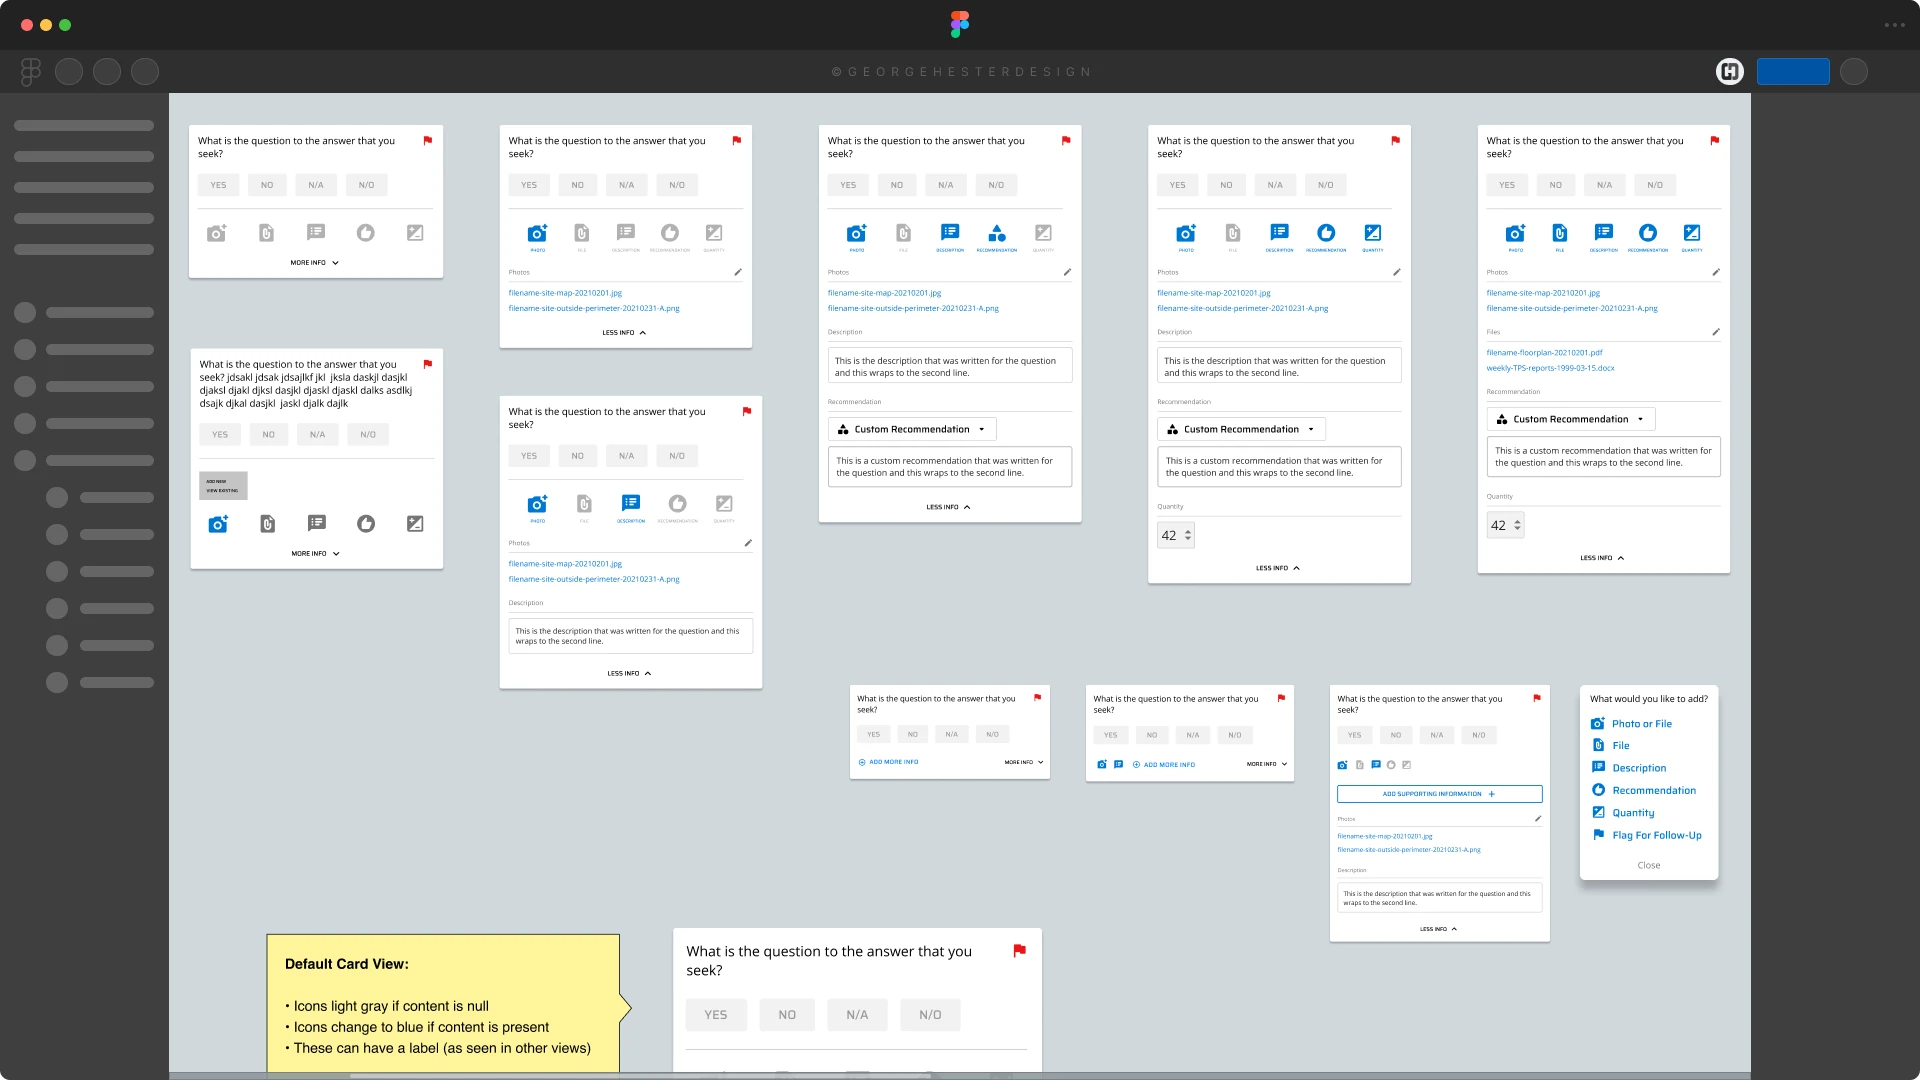Open the three-dots menu at top right
This screenshot has height=1080, width=1920.
pyautogui.click(x=1894, y=25)
